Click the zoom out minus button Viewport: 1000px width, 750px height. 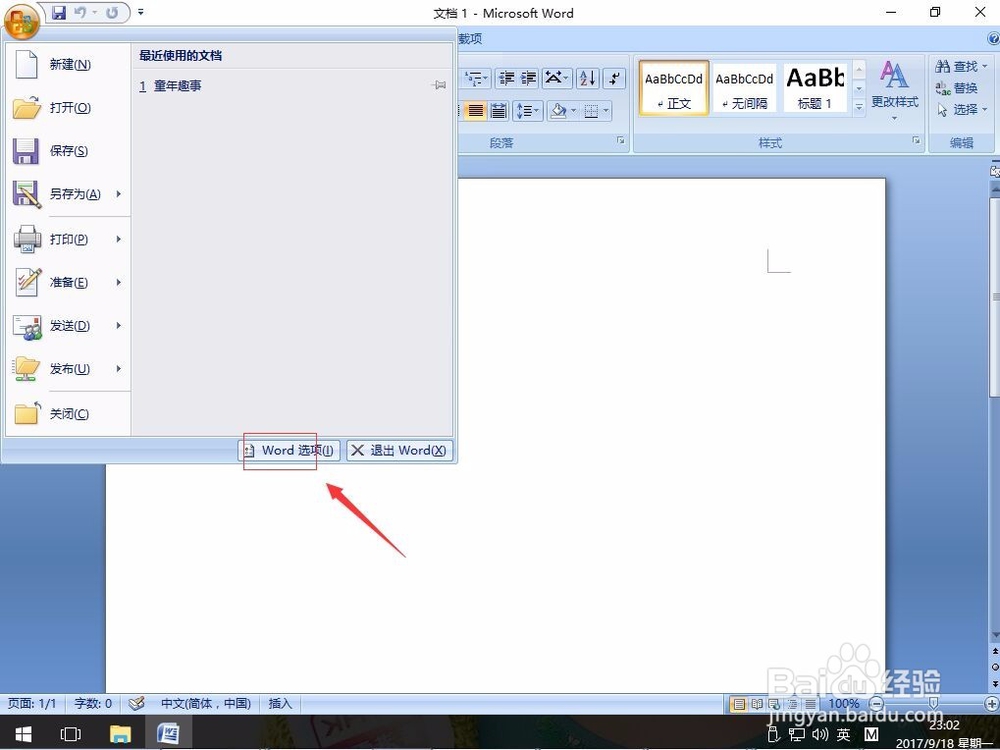pyautogui.click(x=877, y=704)
